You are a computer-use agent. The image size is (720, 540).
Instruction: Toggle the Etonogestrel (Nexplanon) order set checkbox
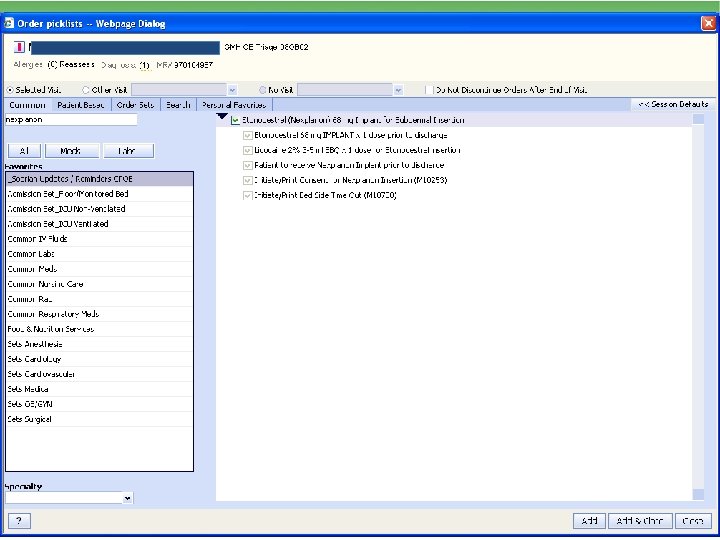tap(235, 120)
